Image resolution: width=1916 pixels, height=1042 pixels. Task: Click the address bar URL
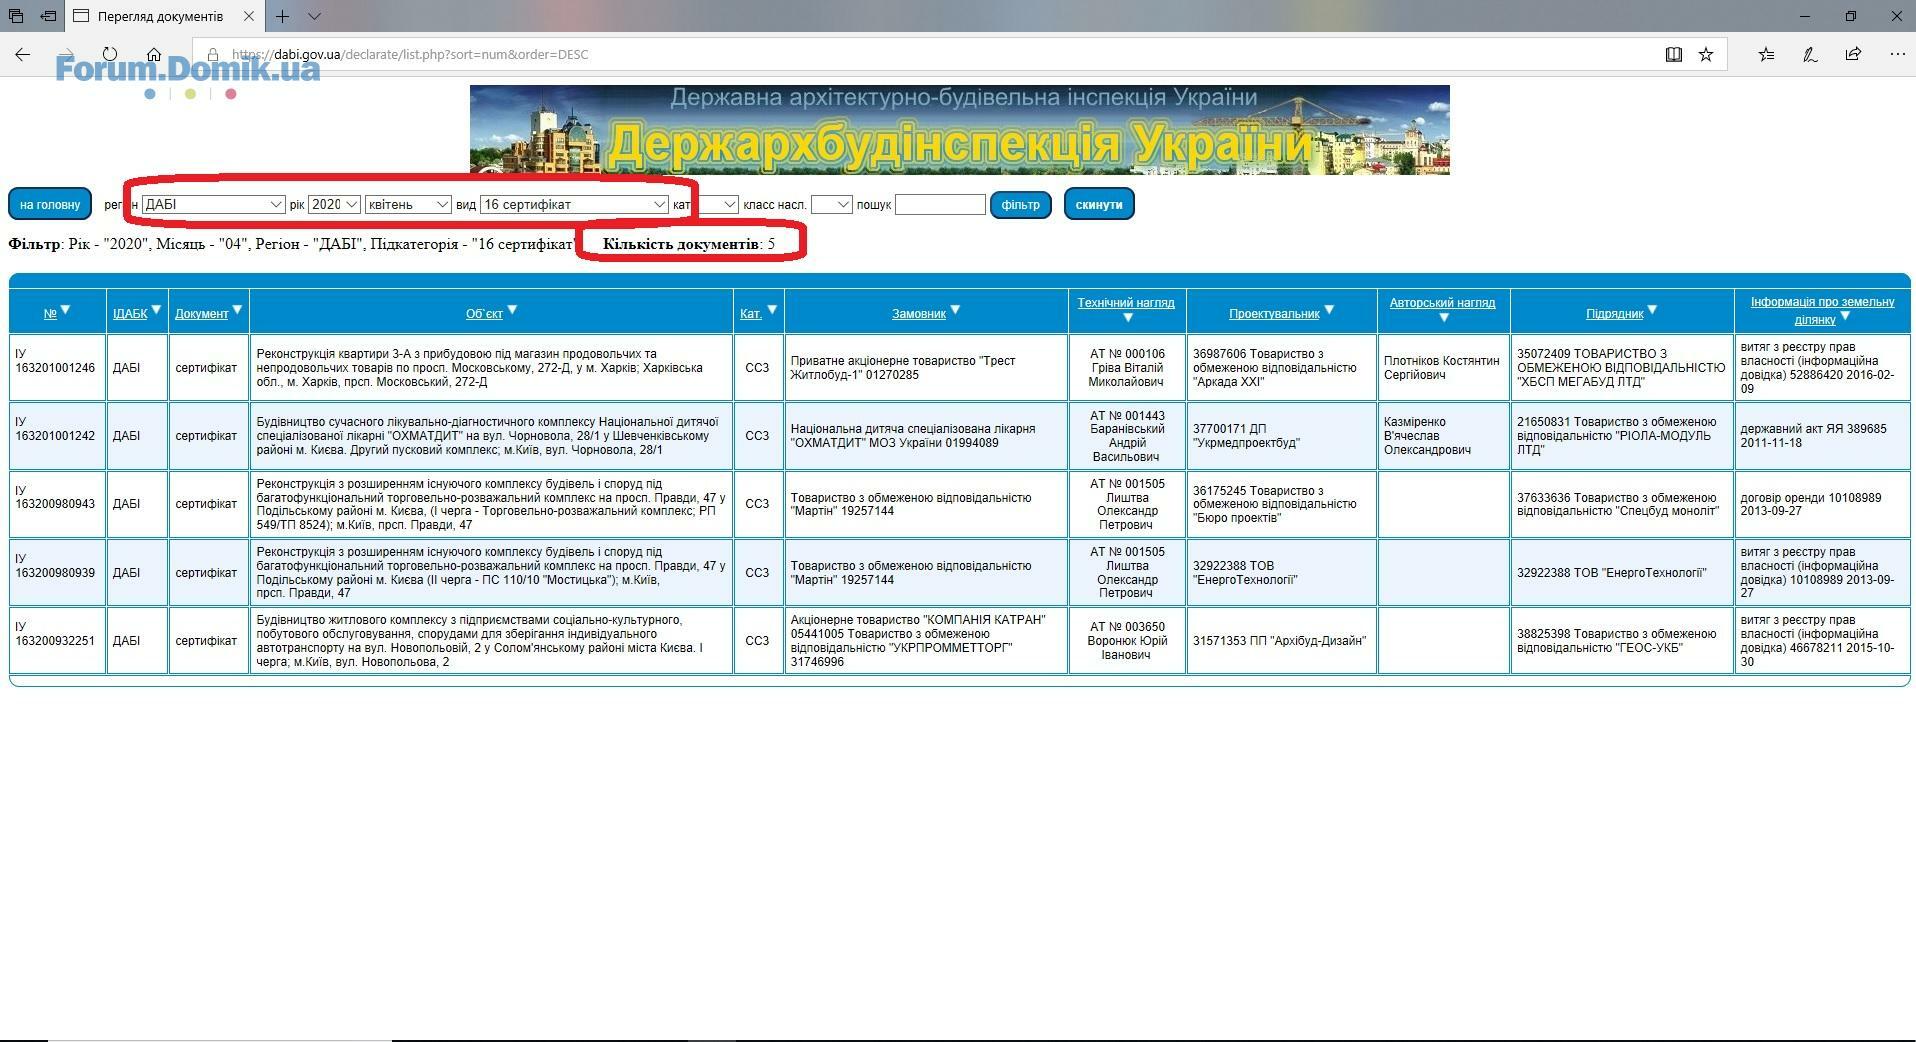click(x=410, y=54)
